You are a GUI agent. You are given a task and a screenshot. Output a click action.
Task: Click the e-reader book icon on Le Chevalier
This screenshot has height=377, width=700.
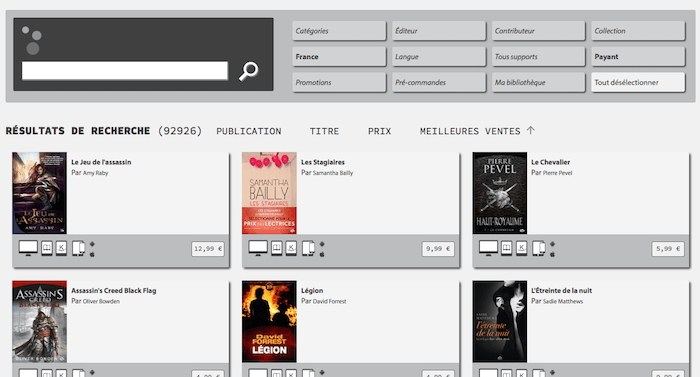507,248
